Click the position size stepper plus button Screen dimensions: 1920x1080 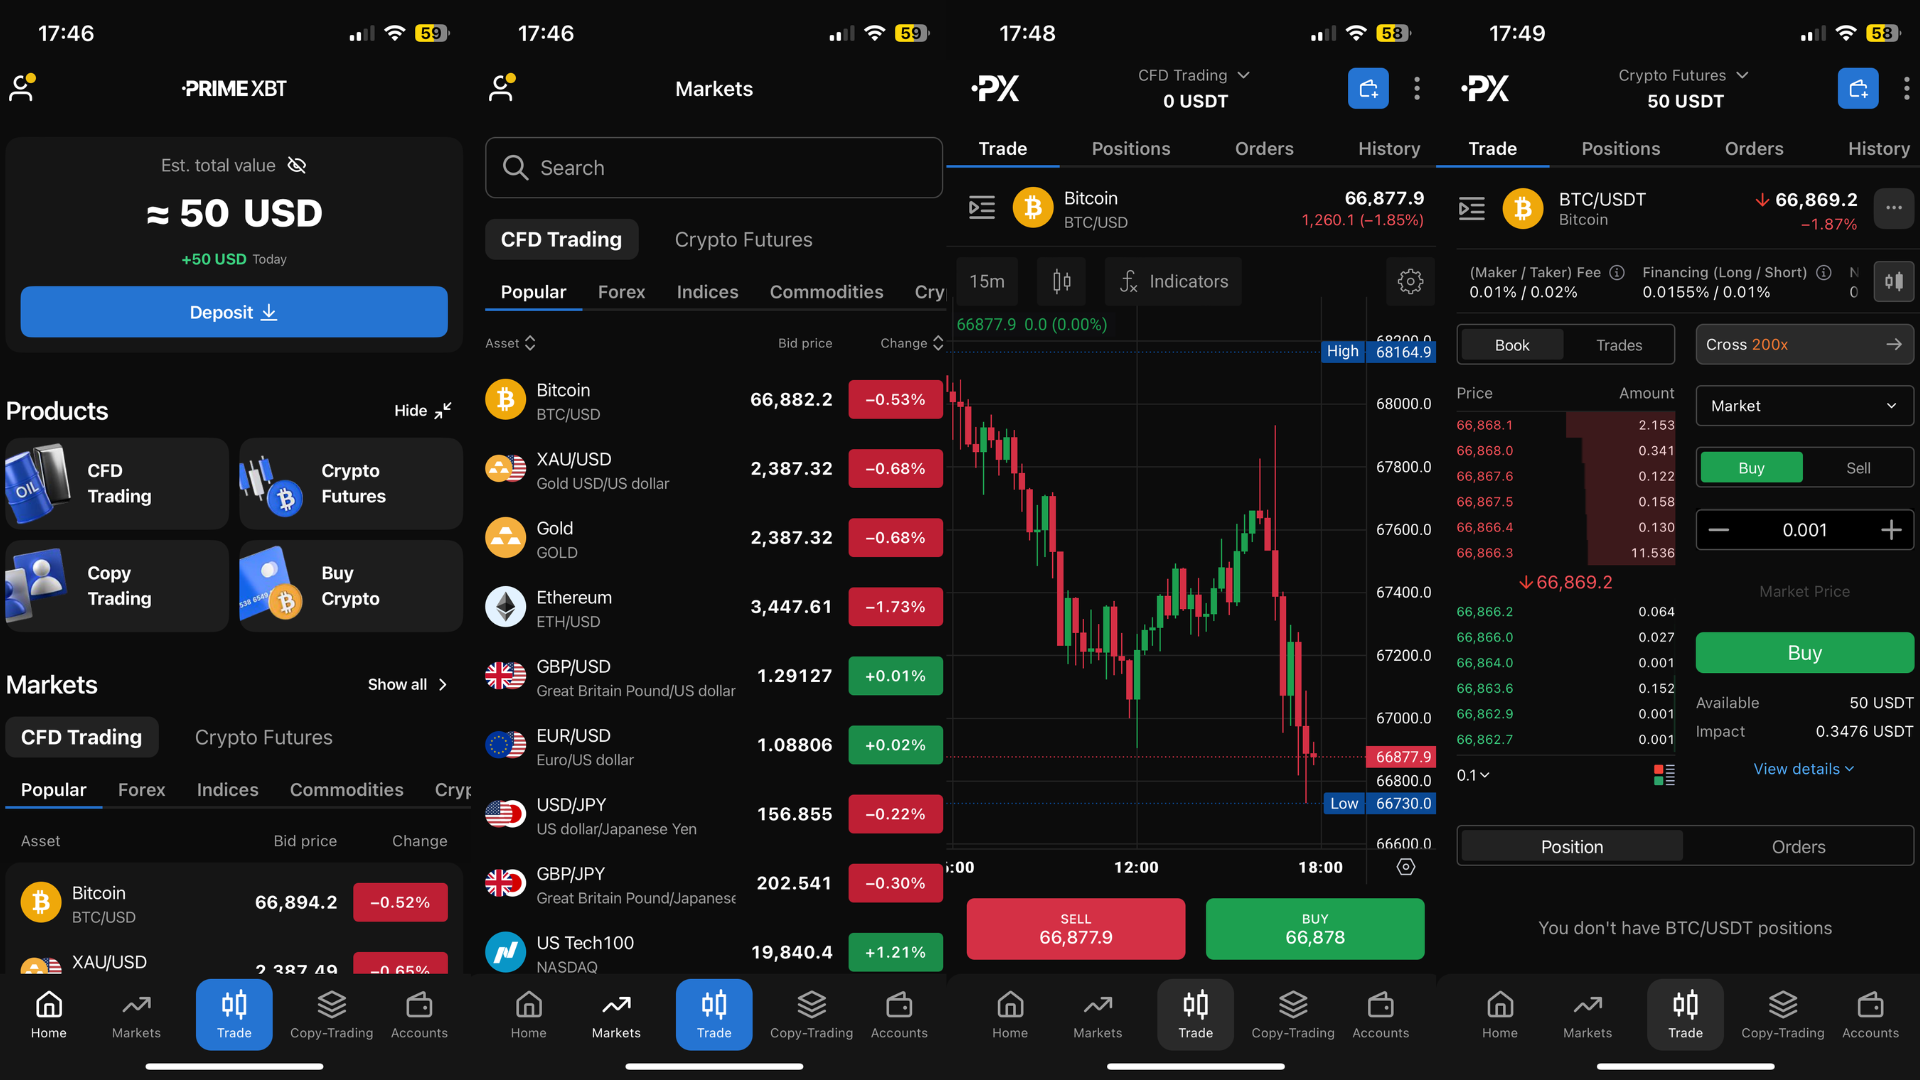tap(1888, 529)
